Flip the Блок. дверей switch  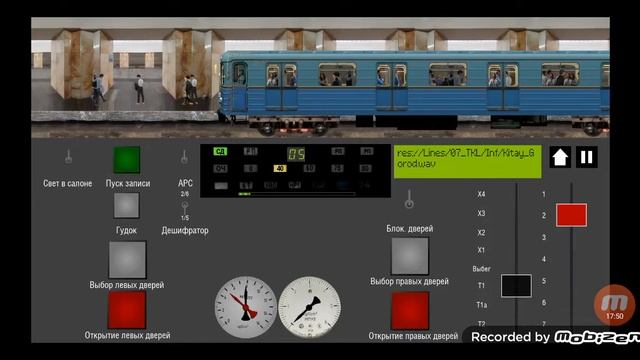(x=409, y=199)
